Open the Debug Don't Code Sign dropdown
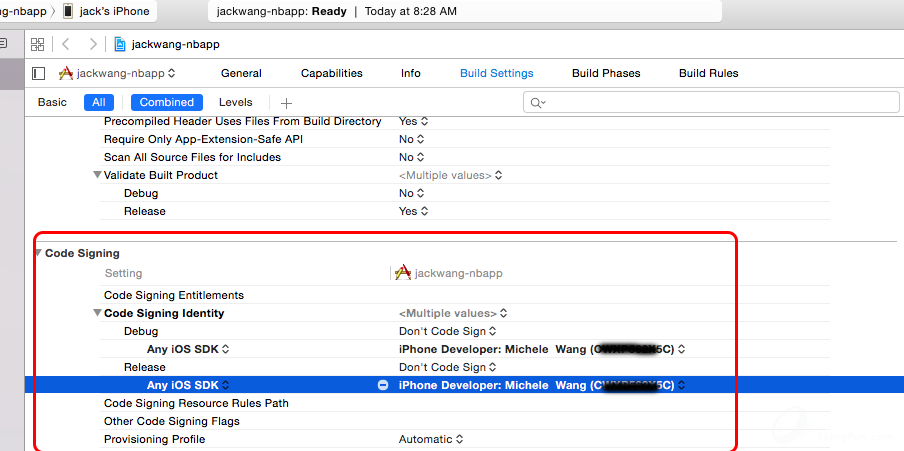 [x=447, y=331]
